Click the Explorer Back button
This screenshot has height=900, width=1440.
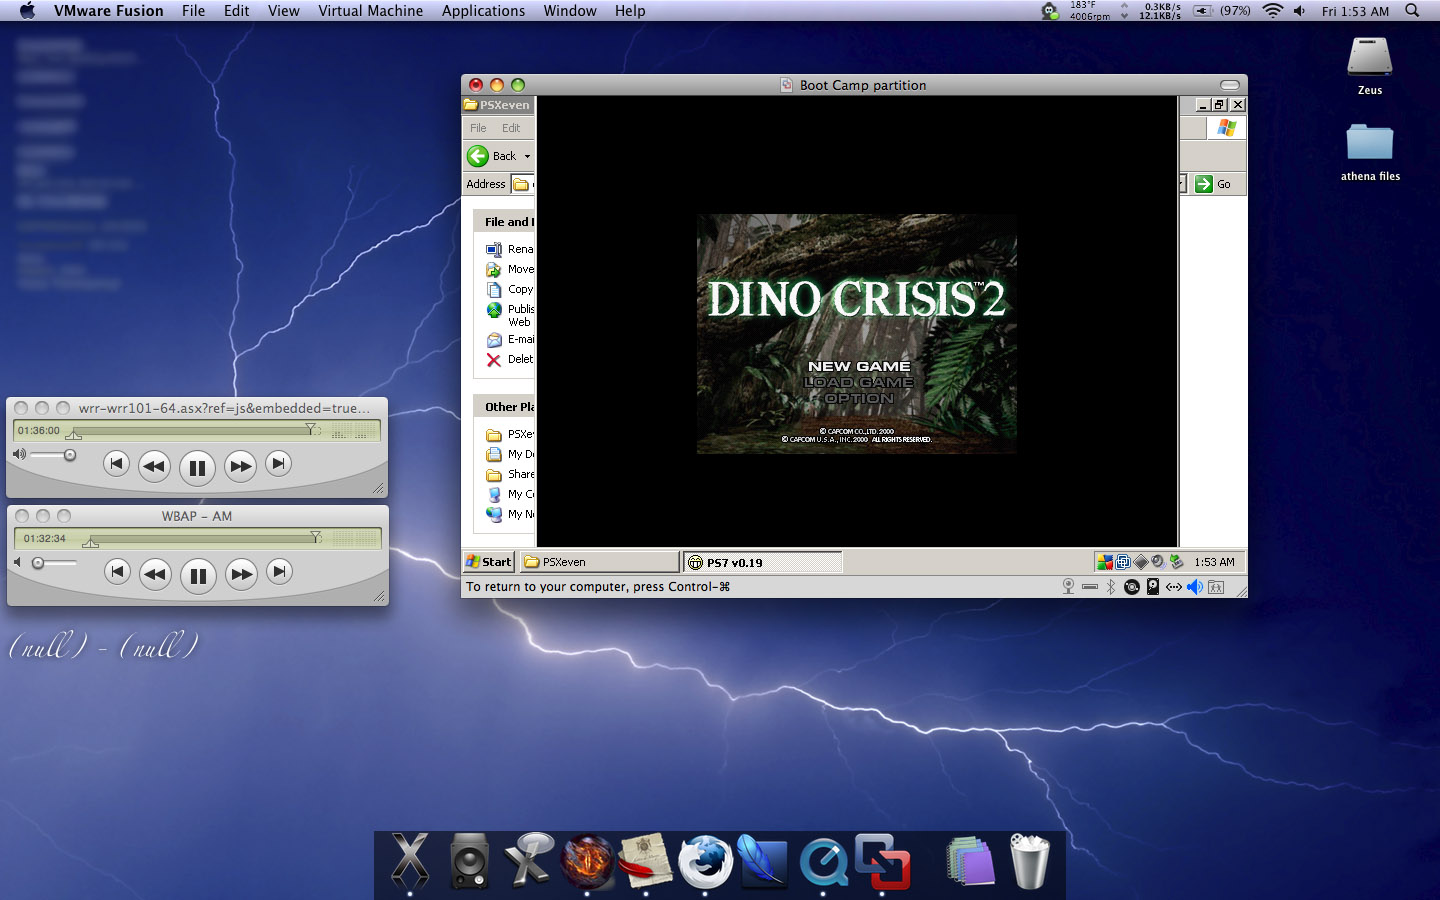click(492, 156)
